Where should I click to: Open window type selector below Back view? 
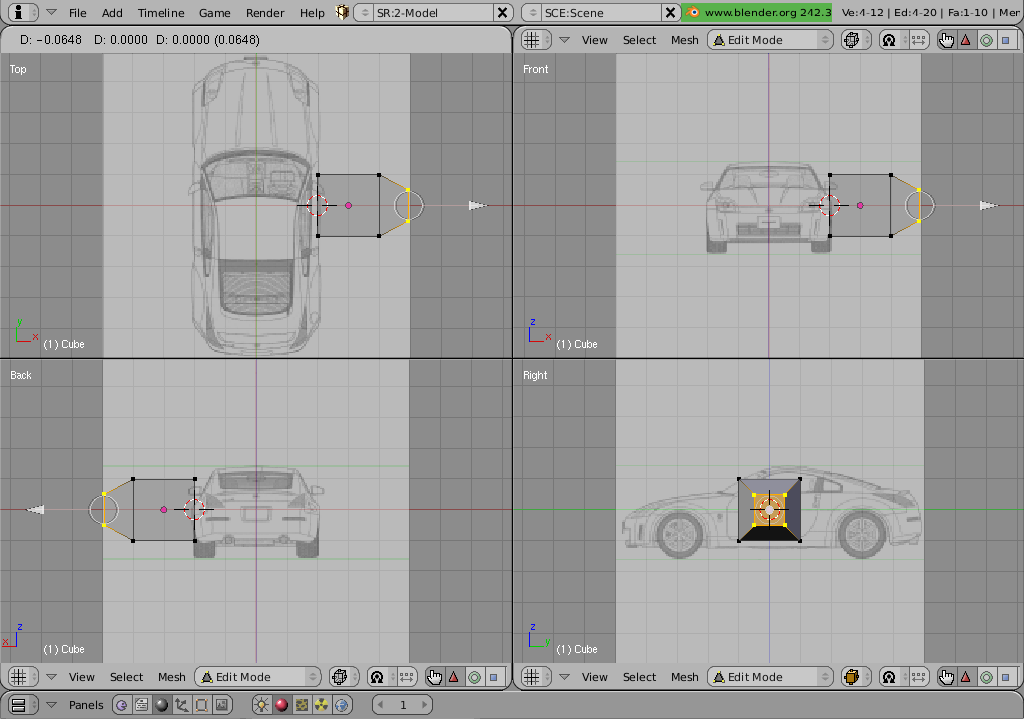click(x=24, y=677)
